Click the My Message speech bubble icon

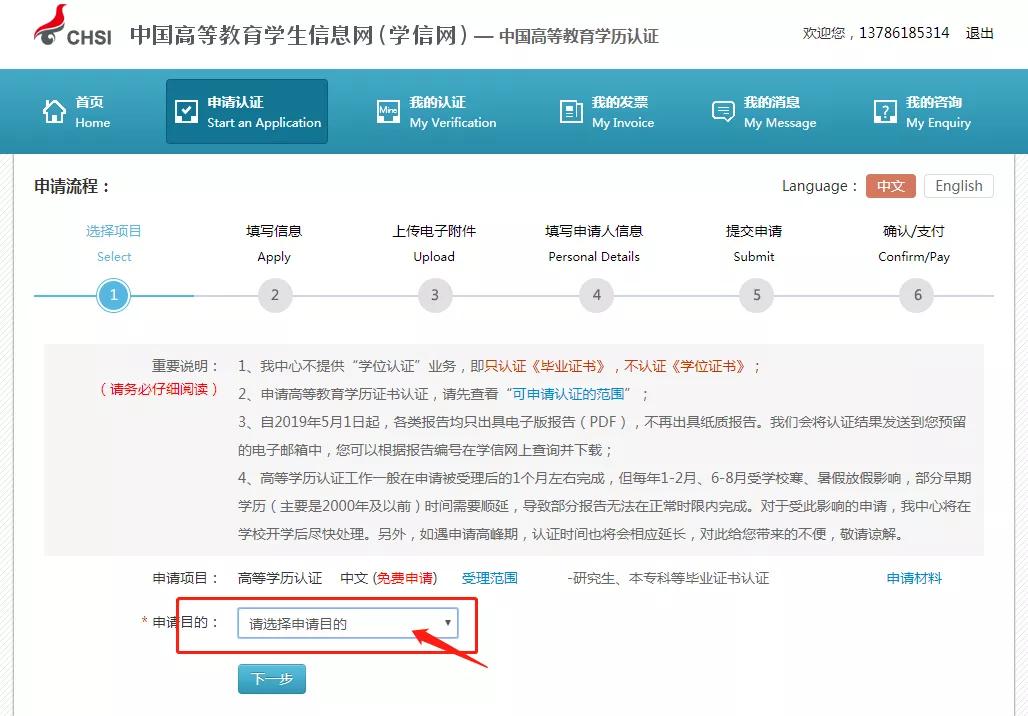tap(722, 111)
